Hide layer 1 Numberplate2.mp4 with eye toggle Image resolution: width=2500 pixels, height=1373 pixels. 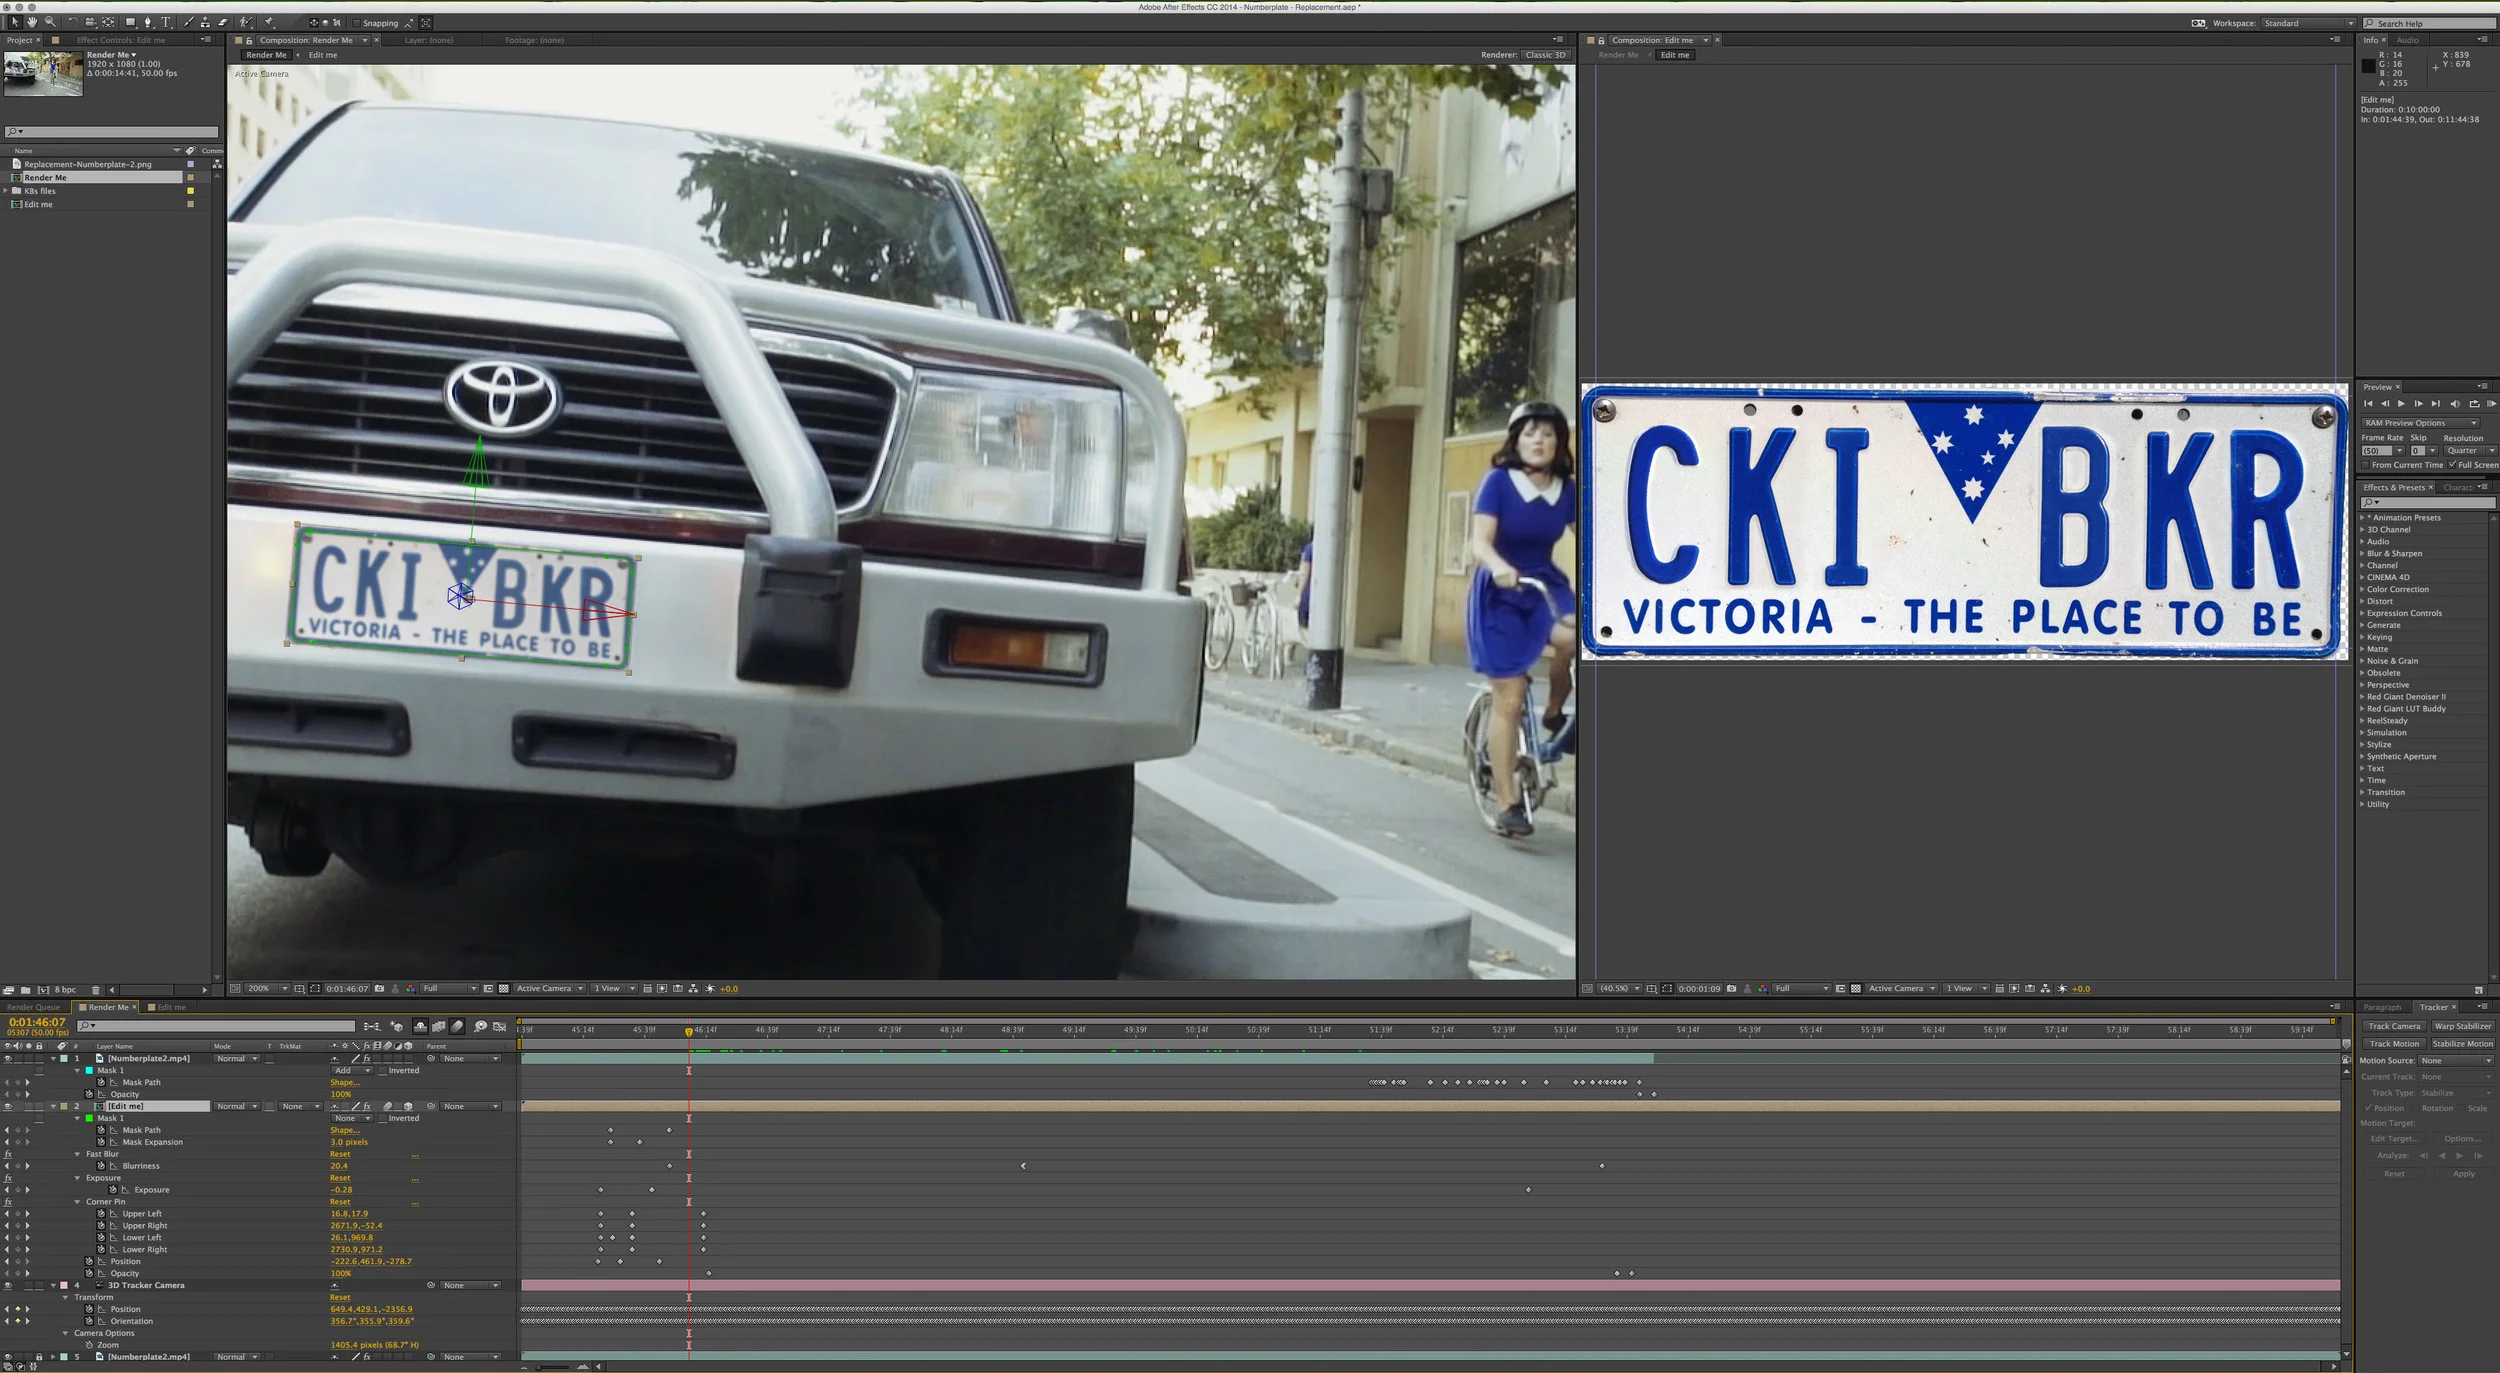[x=8, y=1058]
